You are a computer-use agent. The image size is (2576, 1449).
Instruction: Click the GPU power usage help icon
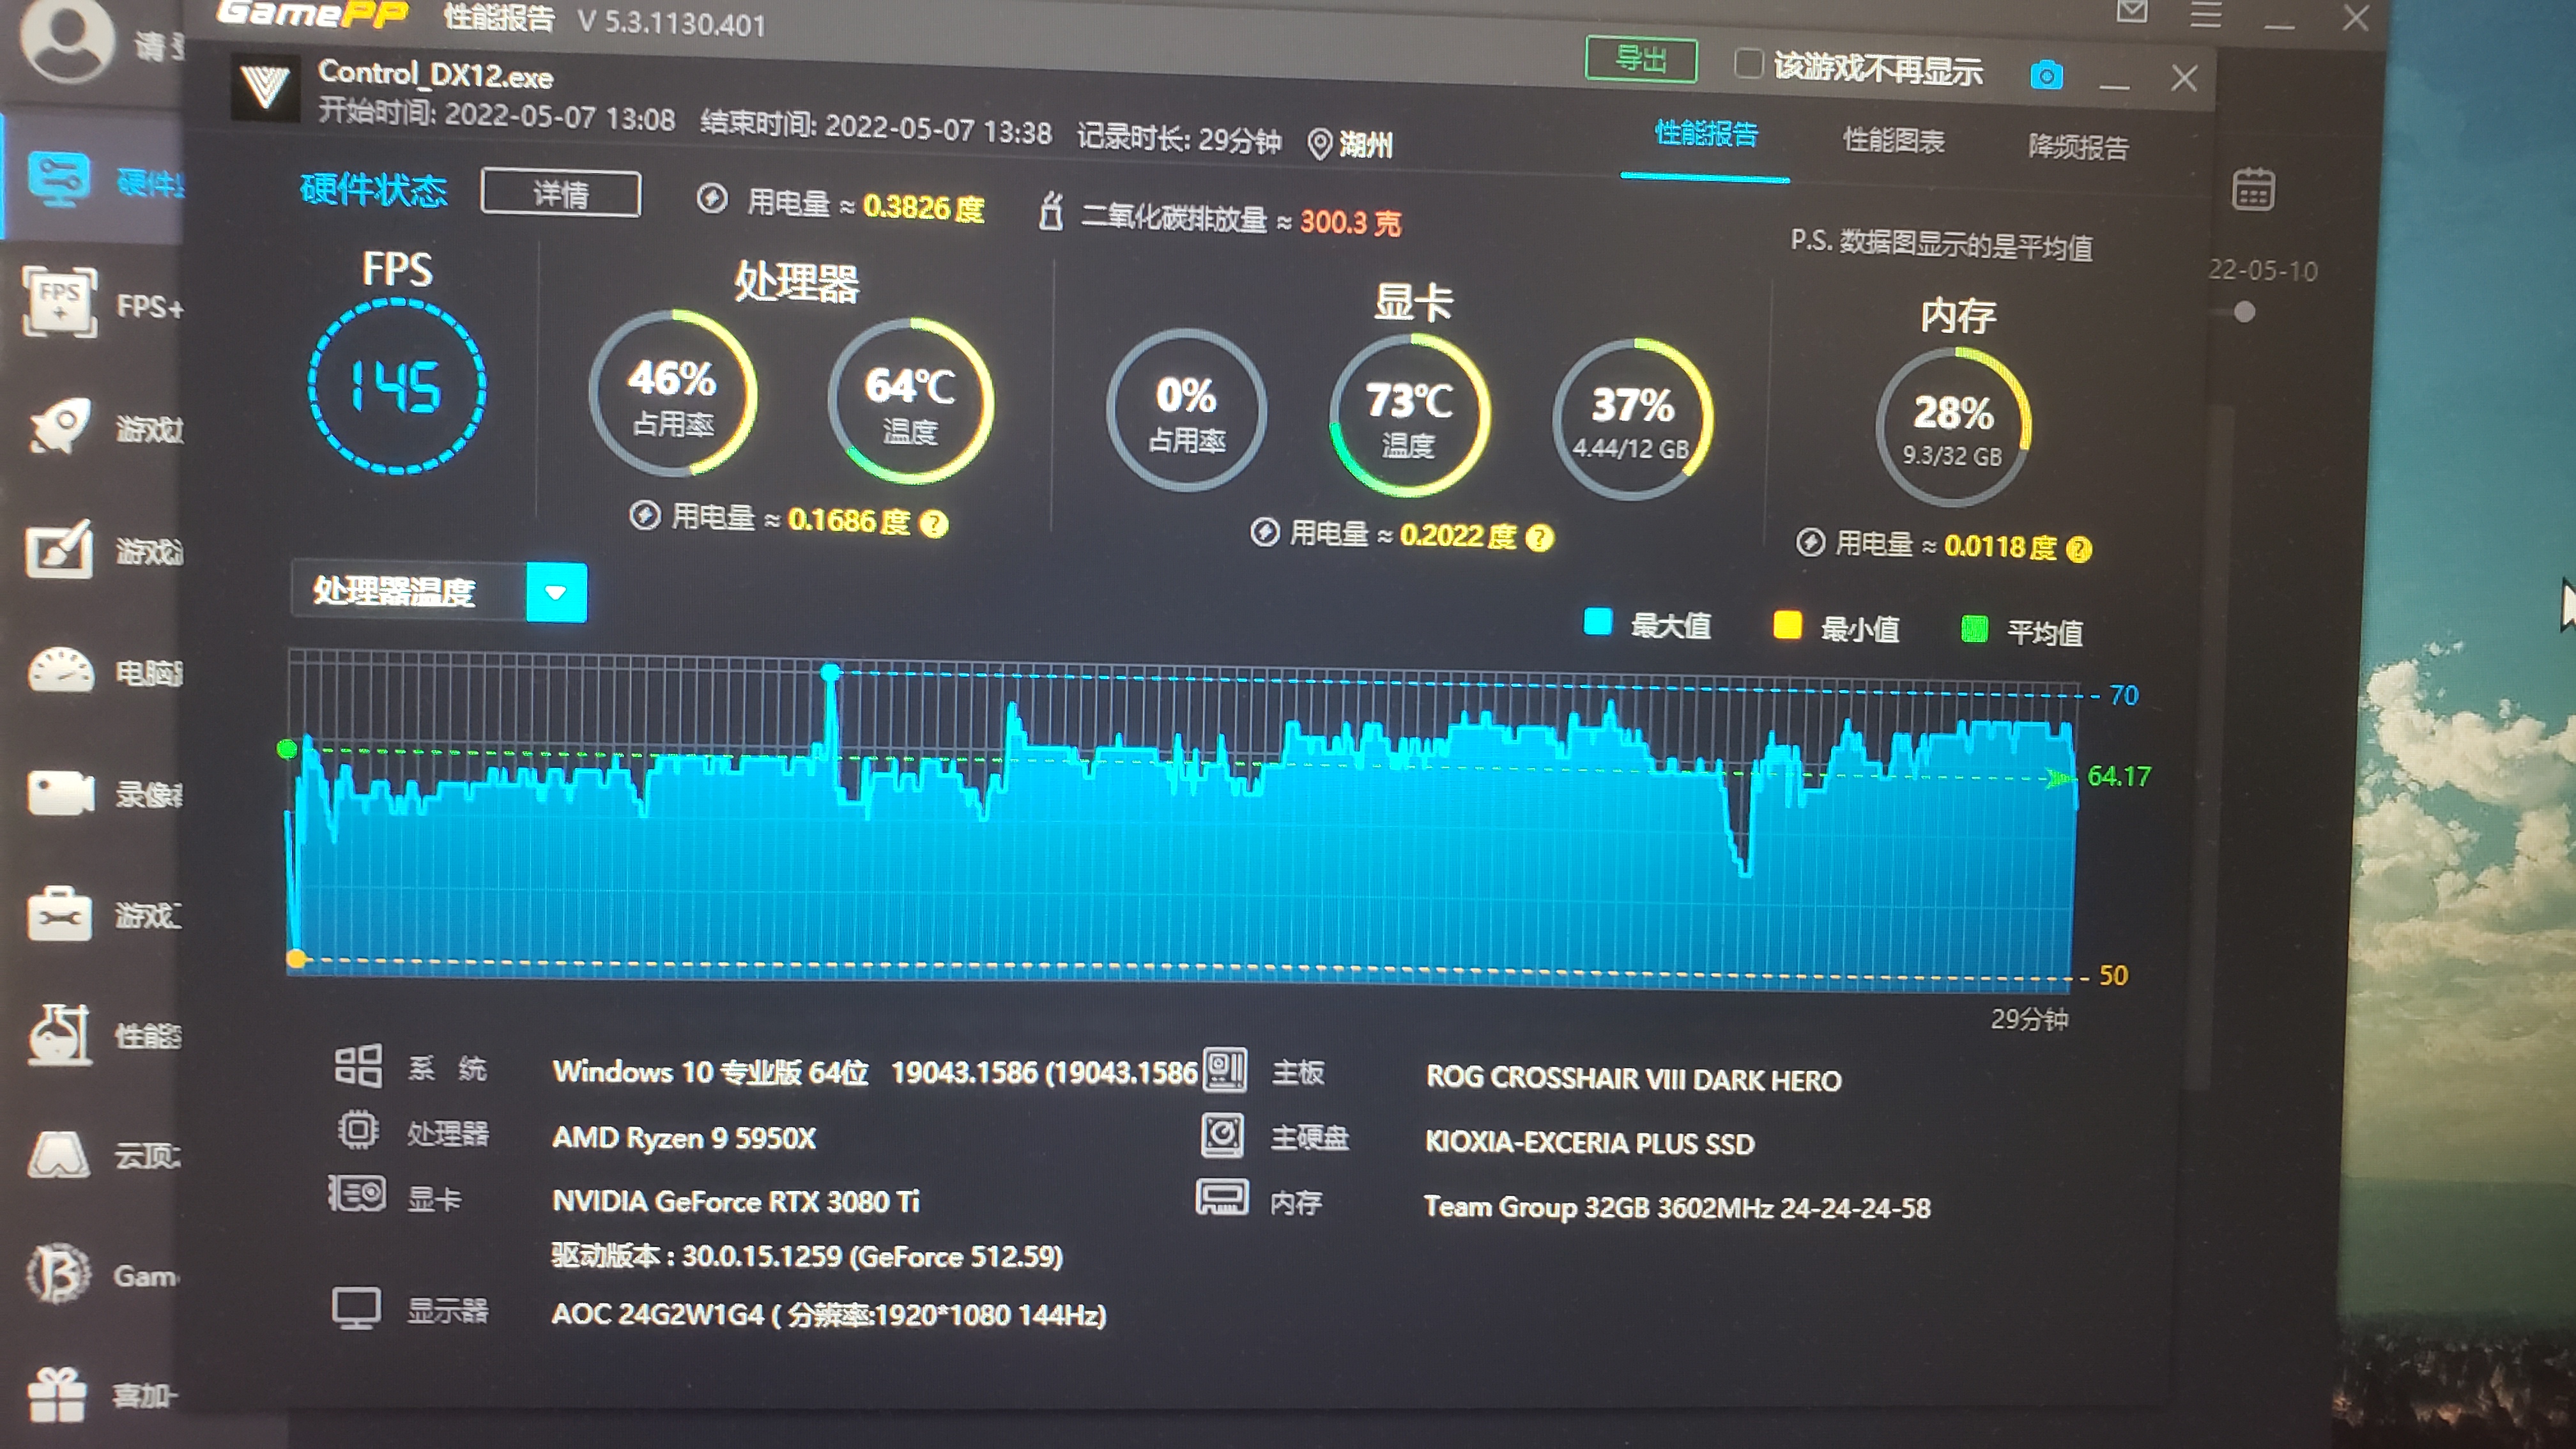pos(1539,538)
